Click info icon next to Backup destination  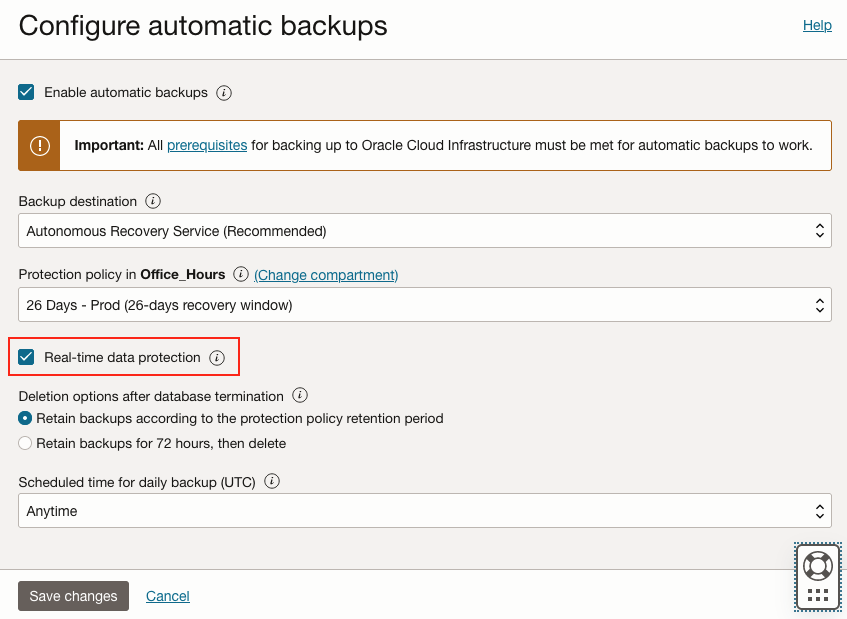[x=153, y=201]
